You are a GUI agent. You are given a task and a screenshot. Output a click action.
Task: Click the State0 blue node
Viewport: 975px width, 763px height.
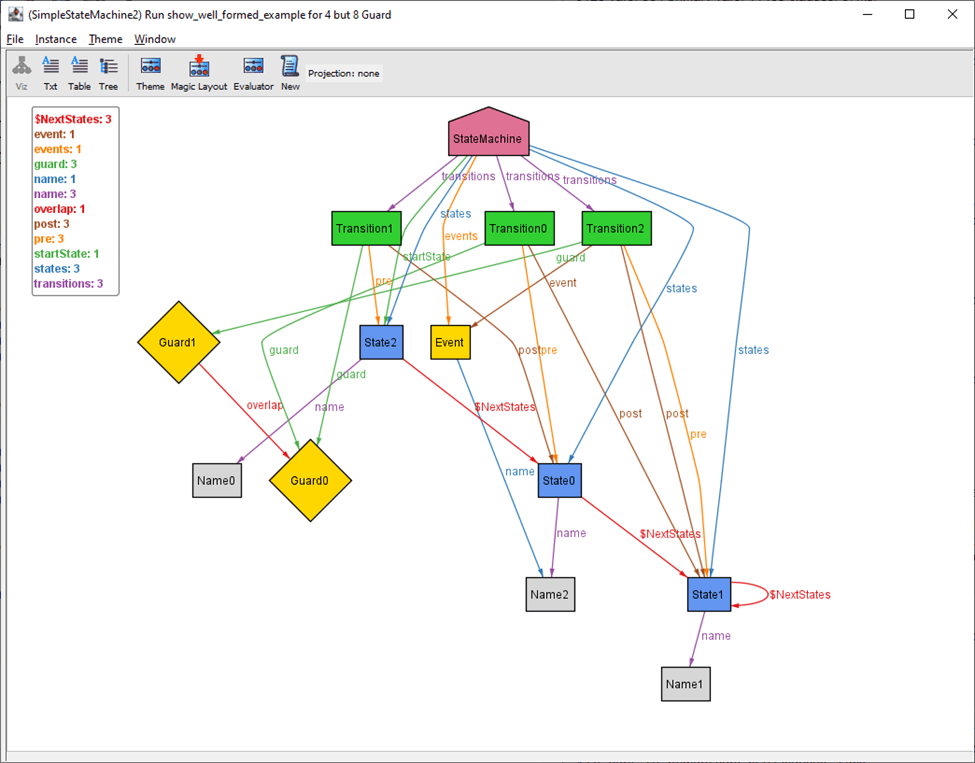[559, 481]
